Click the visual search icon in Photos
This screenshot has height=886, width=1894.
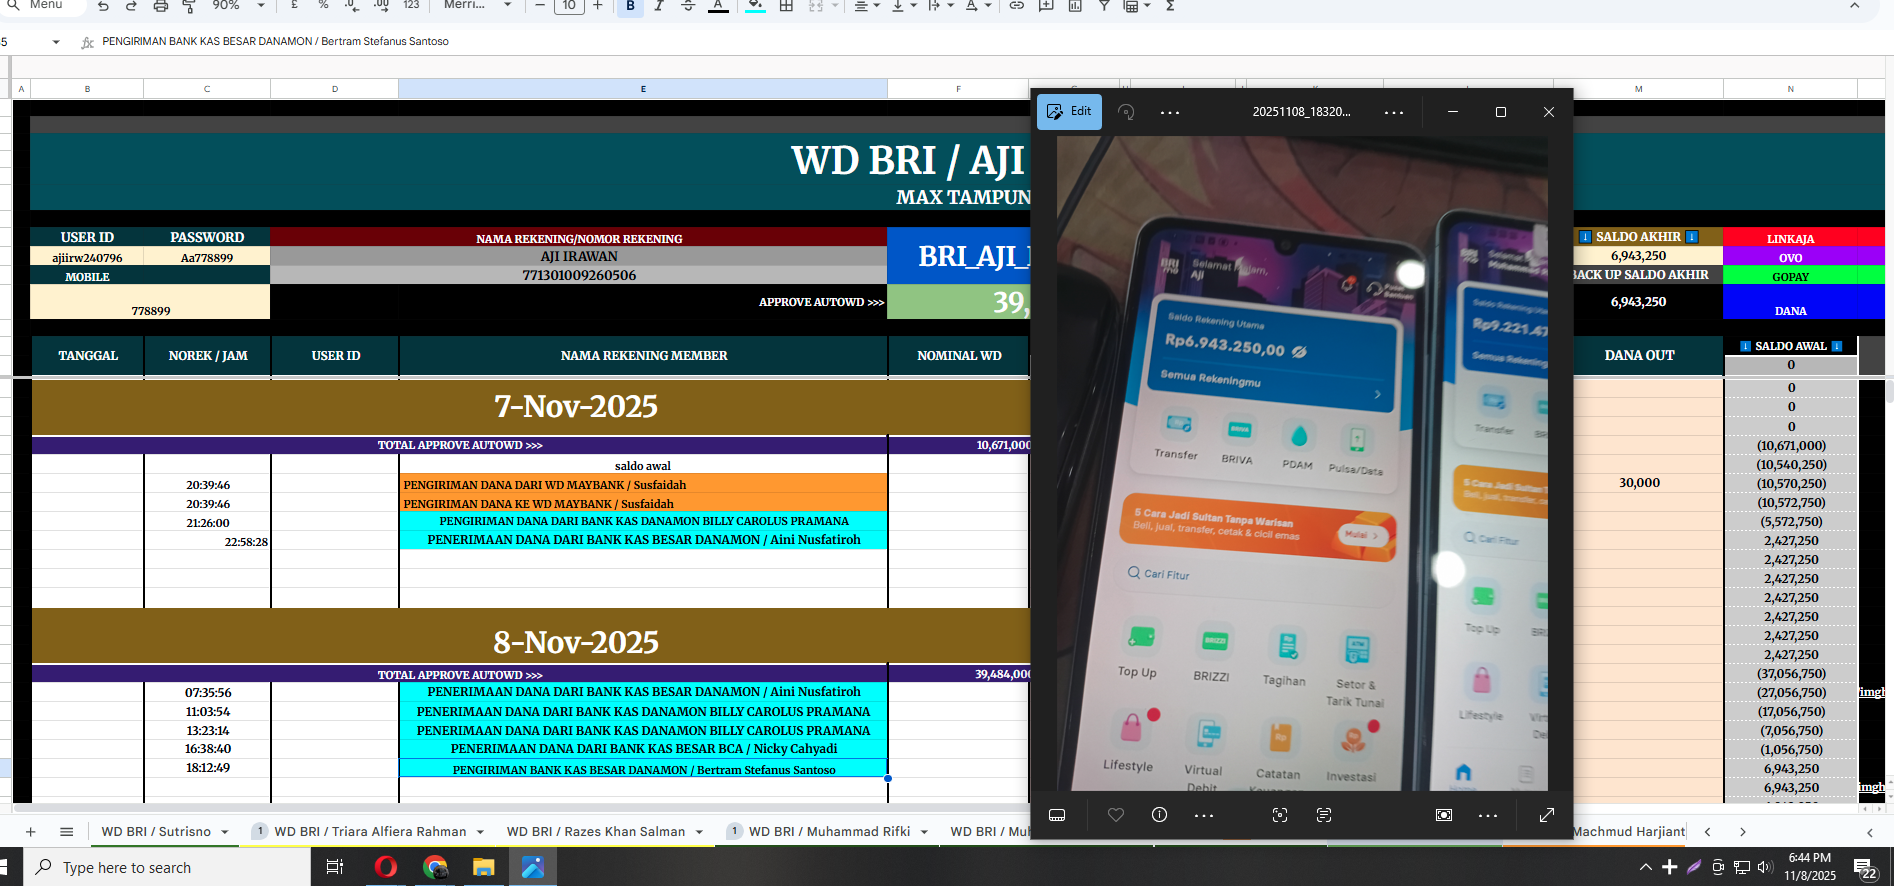1280,815
